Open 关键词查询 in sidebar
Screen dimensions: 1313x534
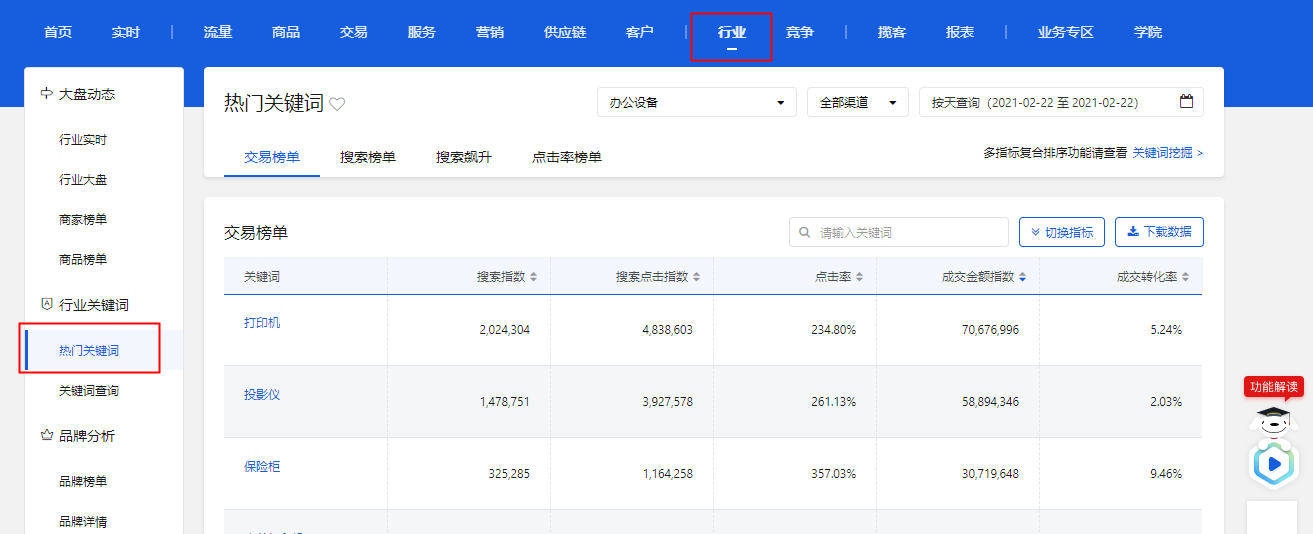[x=89, y=391]
